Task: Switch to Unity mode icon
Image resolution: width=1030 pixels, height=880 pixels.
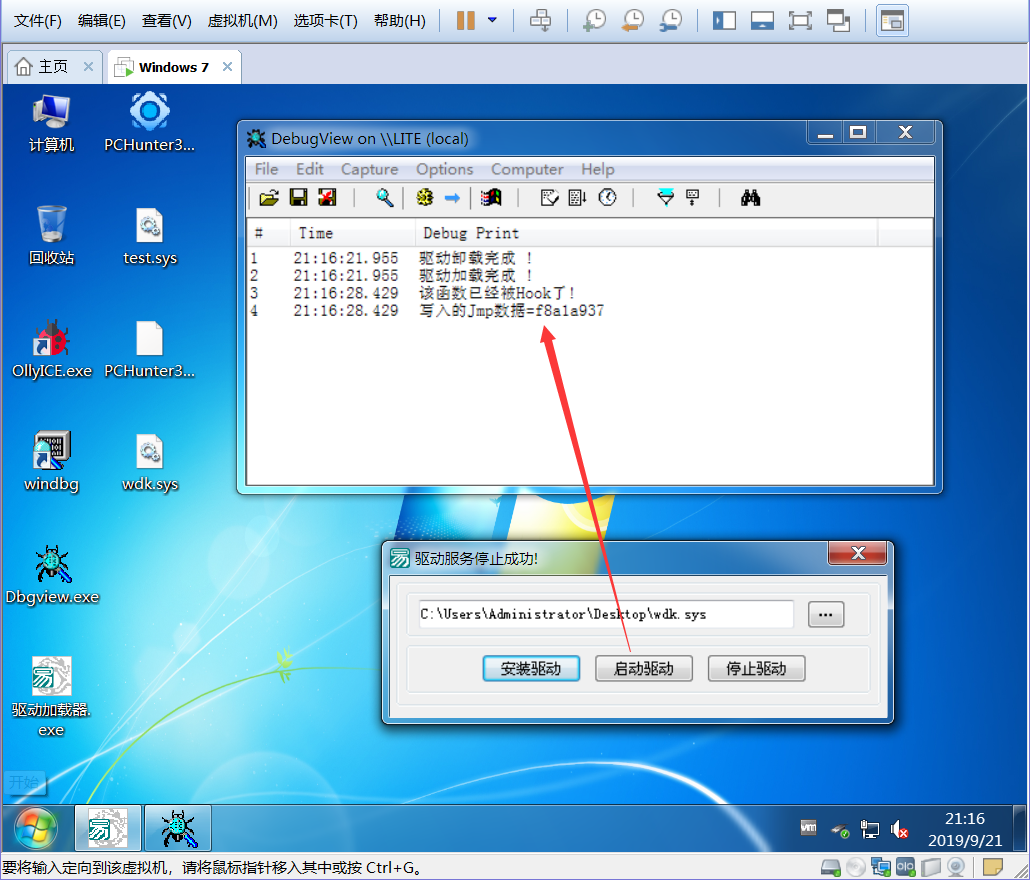Action: [838, 20]
